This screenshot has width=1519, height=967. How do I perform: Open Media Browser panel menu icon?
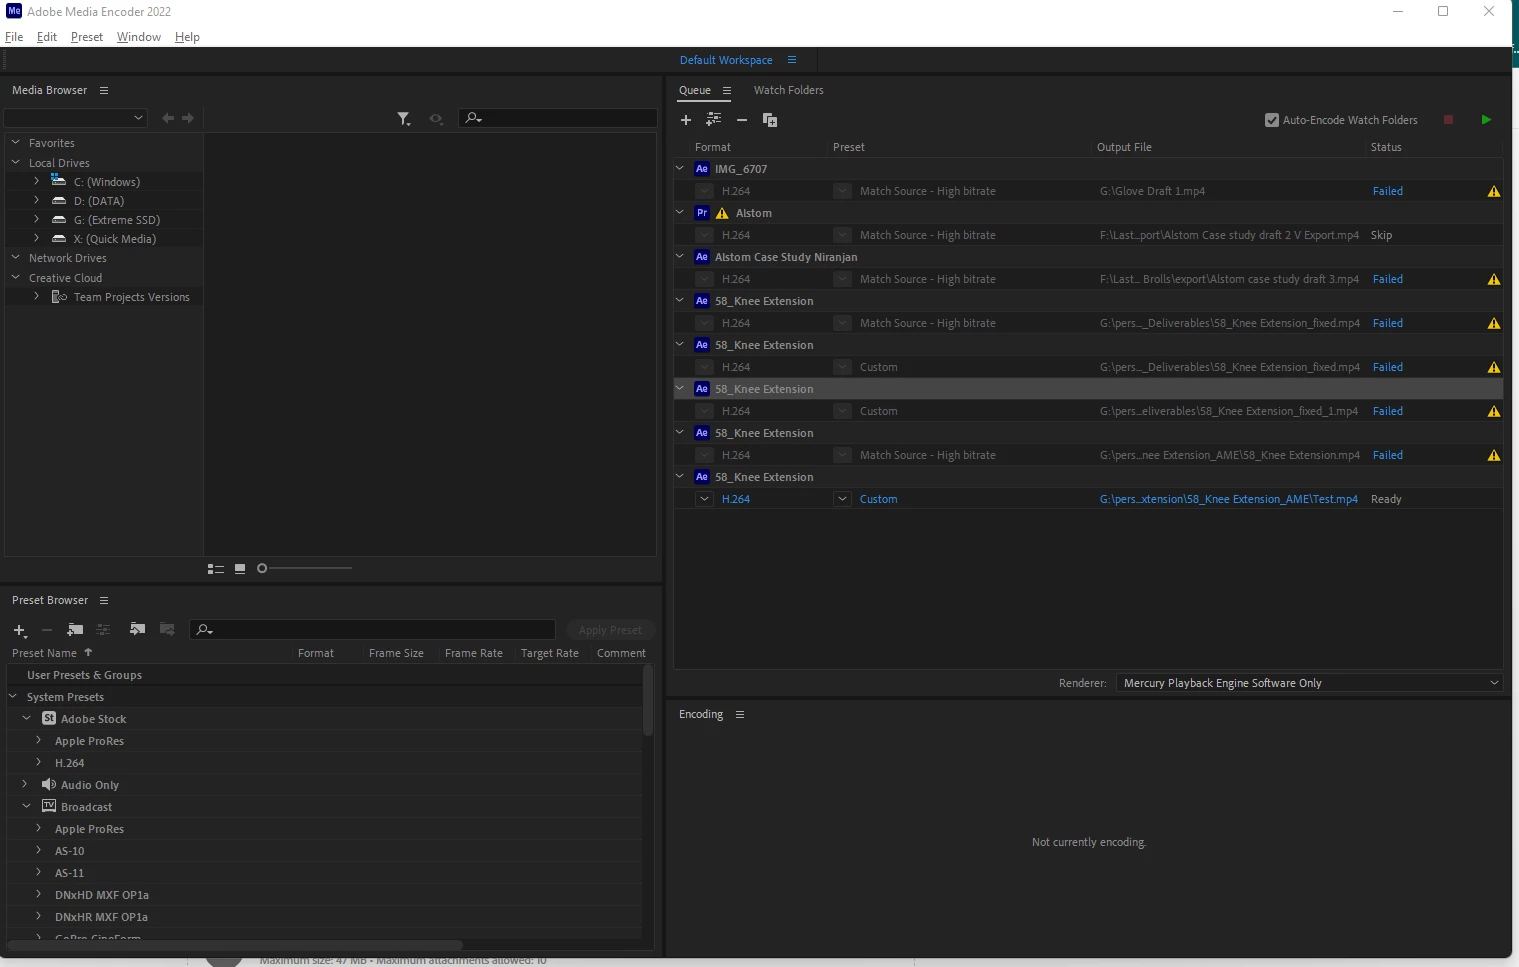104,91
